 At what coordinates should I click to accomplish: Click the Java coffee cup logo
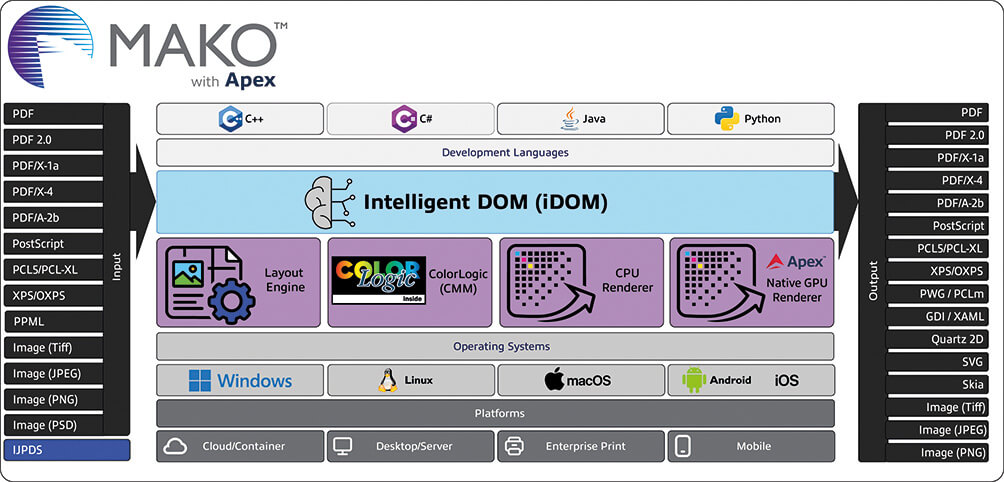[x=569, y=119]
